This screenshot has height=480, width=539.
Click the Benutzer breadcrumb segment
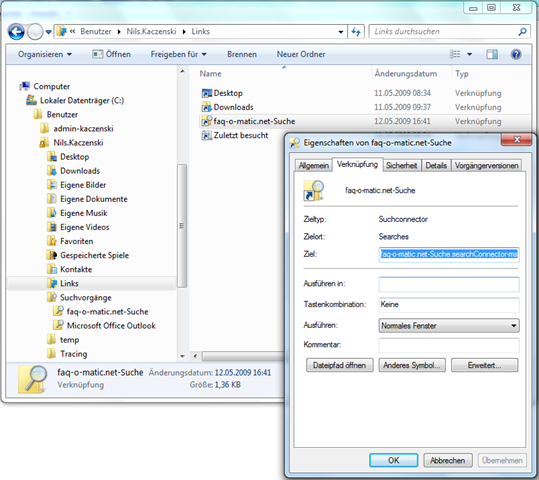(96, 32)
